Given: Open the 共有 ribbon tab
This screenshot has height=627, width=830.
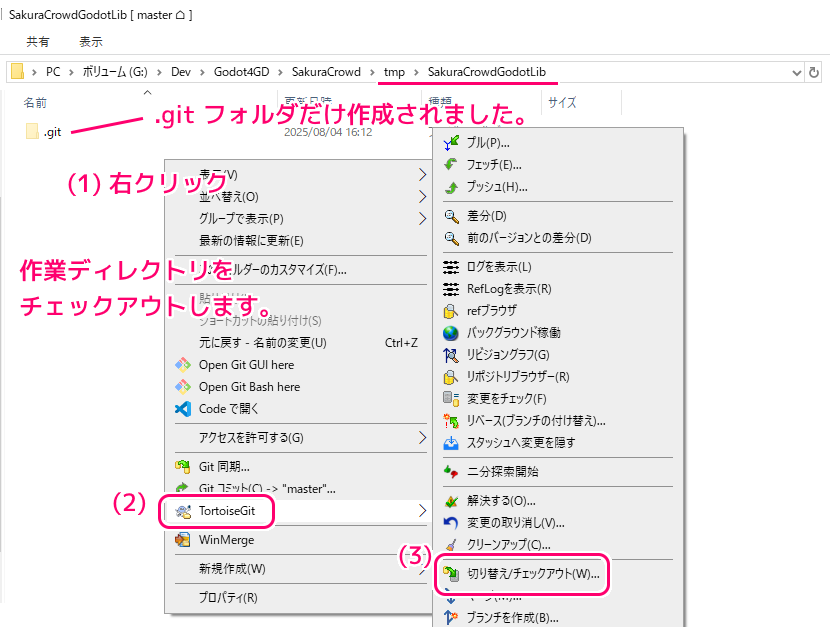Looking at the screenshot, I should pyautogui.click(x=38, y=42).
